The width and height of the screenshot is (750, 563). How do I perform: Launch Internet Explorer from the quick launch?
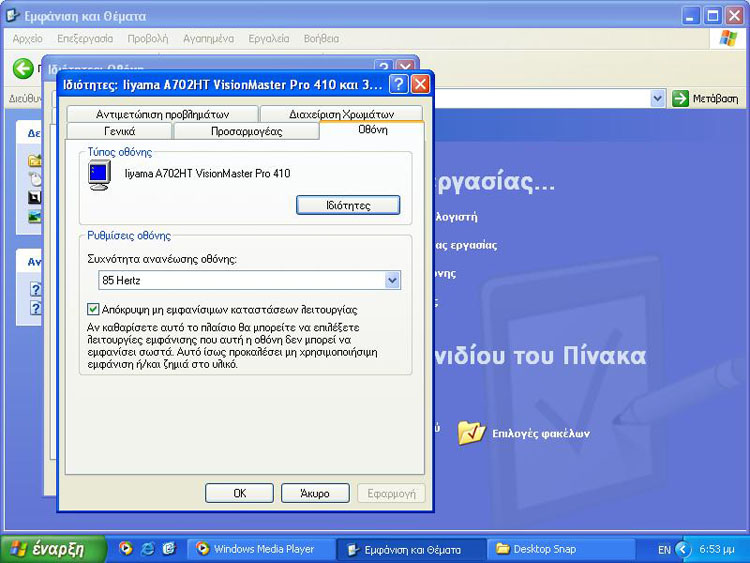pyautogui.click(x=147, y=548)
